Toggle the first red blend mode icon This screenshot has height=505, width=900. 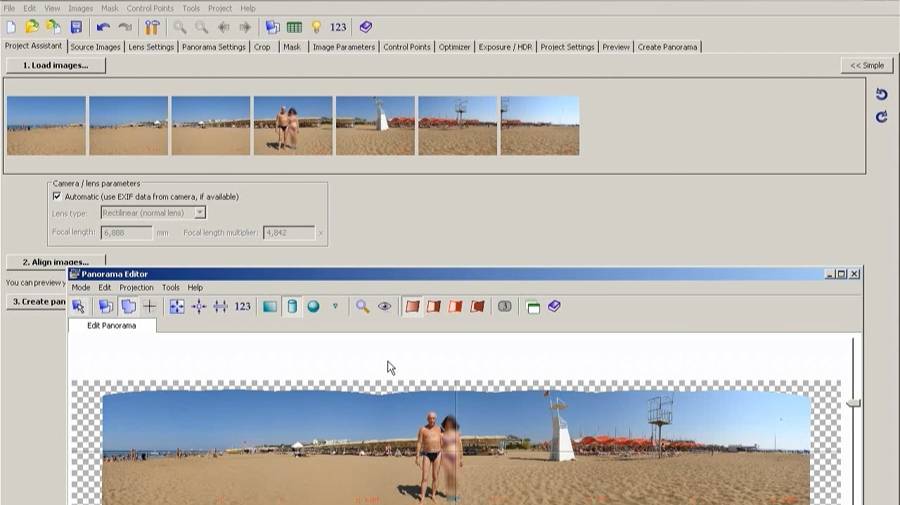click(x=412, y=306)
